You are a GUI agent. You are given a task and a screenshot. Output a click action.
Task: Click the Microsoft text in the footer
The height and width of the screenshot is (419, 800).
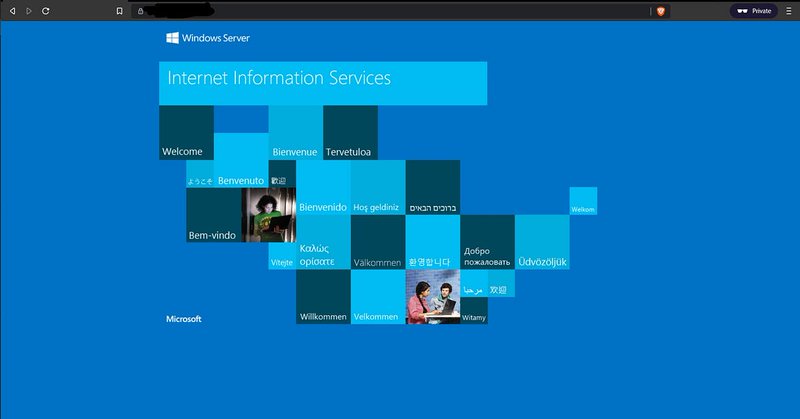pyautogui.click(x=184, y=319)
